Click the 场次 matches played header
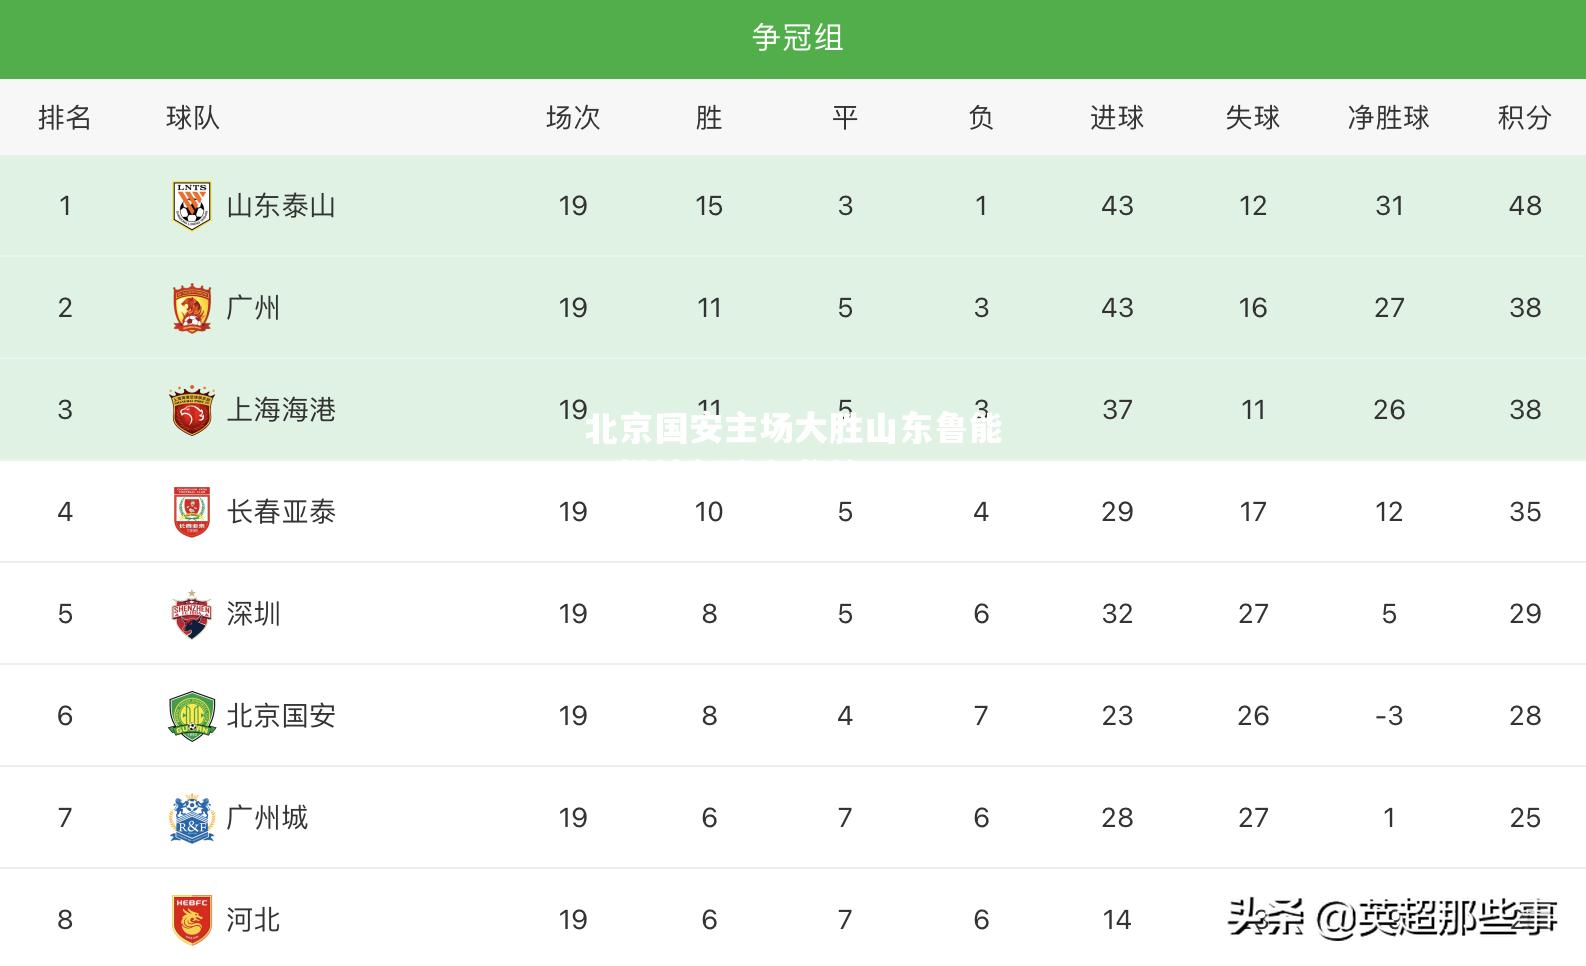The image size is (1586, 966). click(573, 118)
